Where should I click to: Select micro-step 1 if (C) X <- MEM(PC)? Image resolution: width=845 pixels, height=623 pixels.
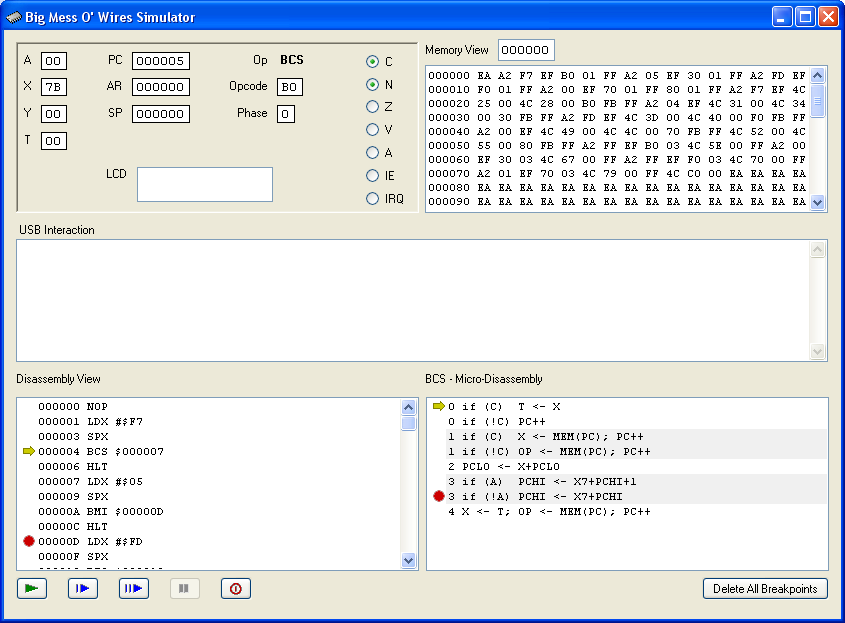[545, 437]
